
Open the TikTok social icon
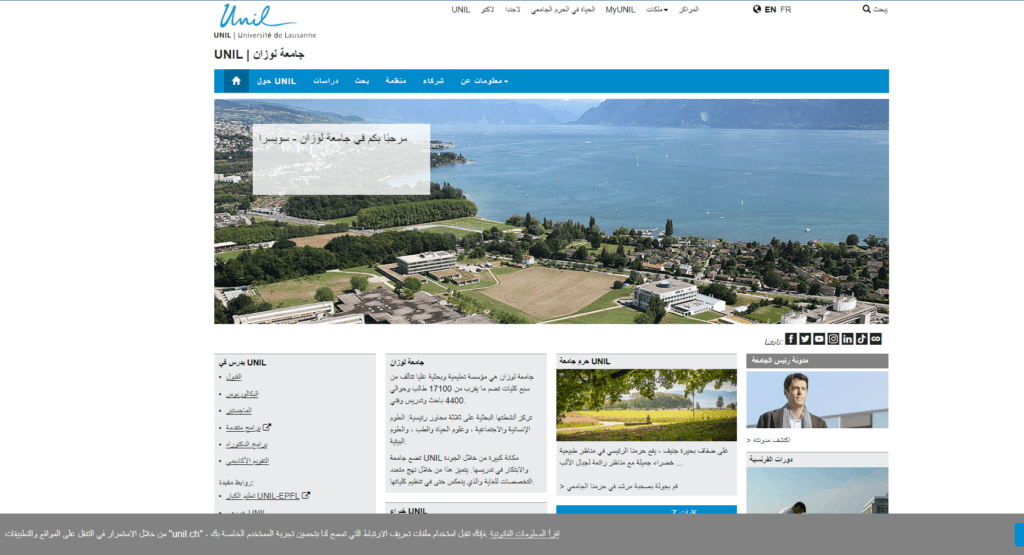click(861, 339)
